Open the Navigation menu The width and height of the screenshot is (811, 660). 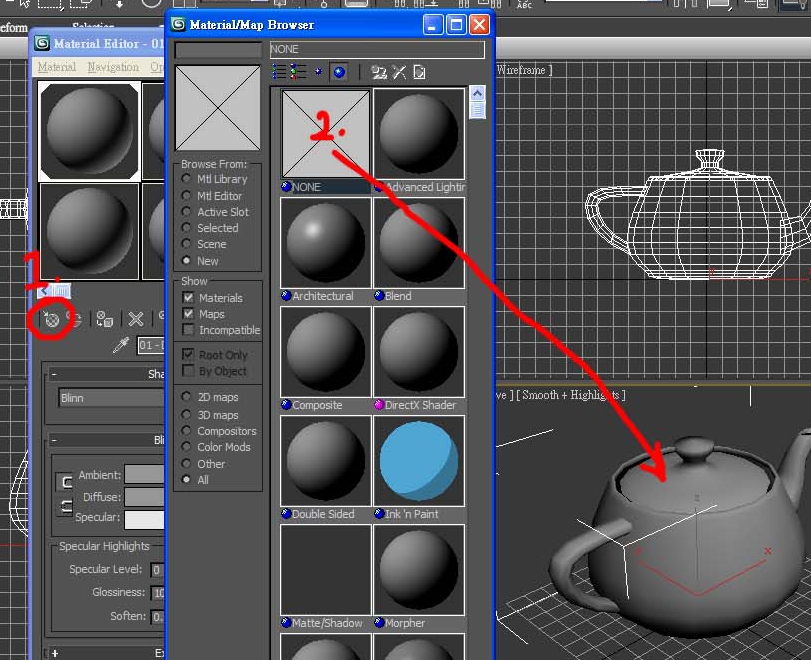(113, 67)
